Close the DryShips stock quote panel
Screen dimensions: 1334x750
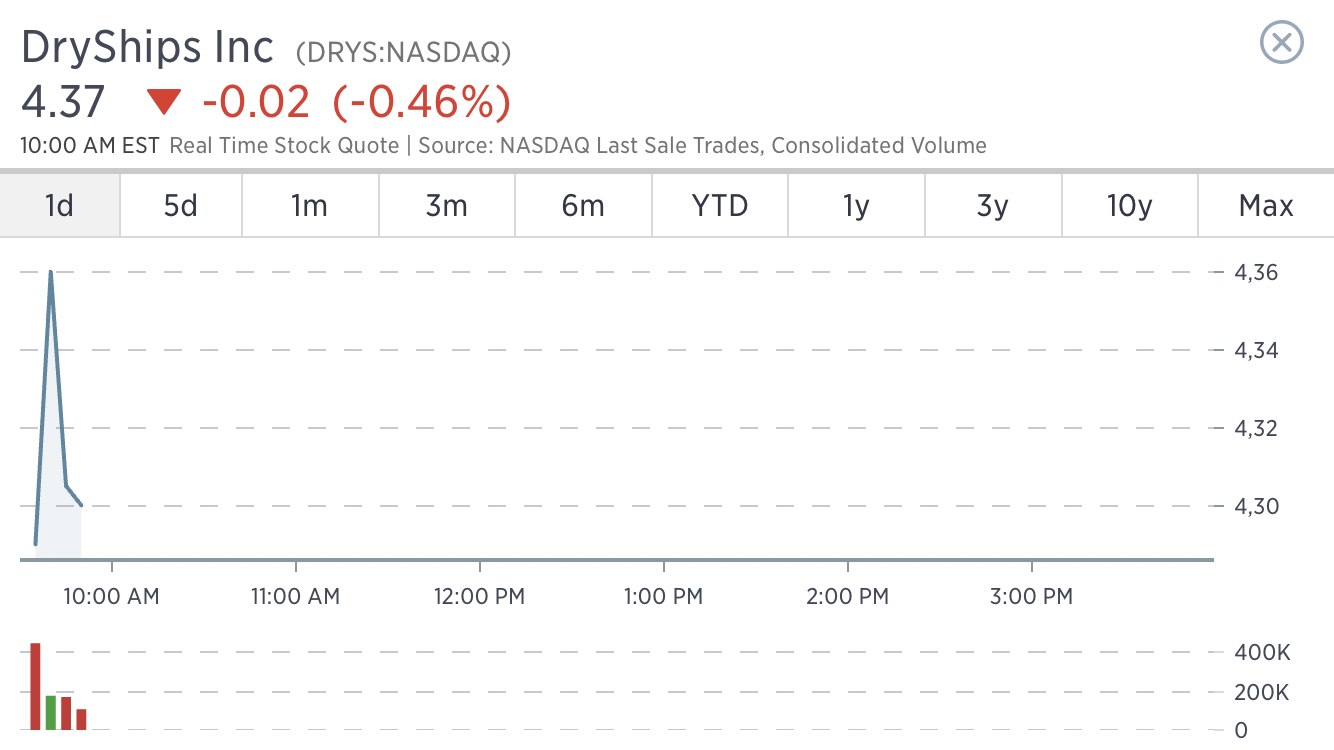1282,43
